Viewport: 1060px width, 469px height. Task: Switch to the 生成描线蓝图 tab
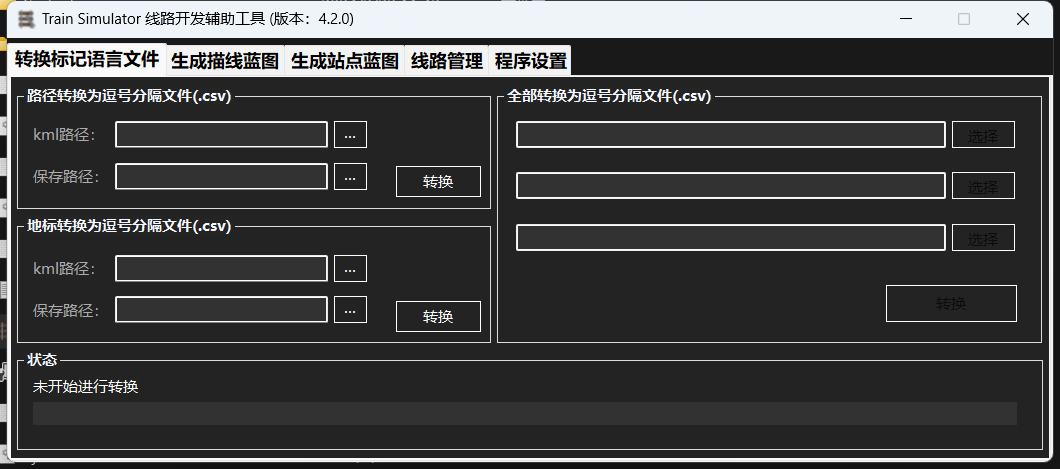coord(225,61)
